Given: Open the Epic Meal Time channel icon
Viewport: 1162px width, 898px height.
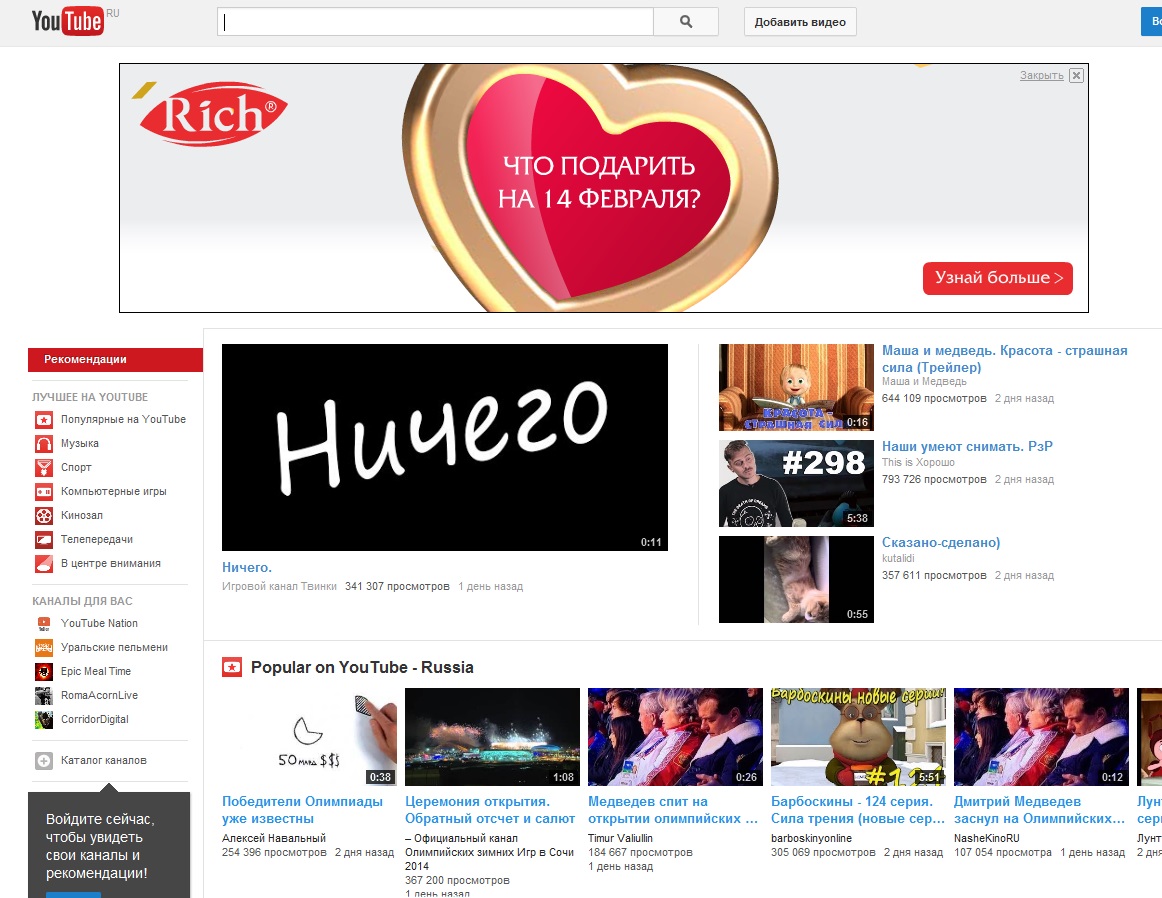Looking at the screenshot, I should click(44, 671).
